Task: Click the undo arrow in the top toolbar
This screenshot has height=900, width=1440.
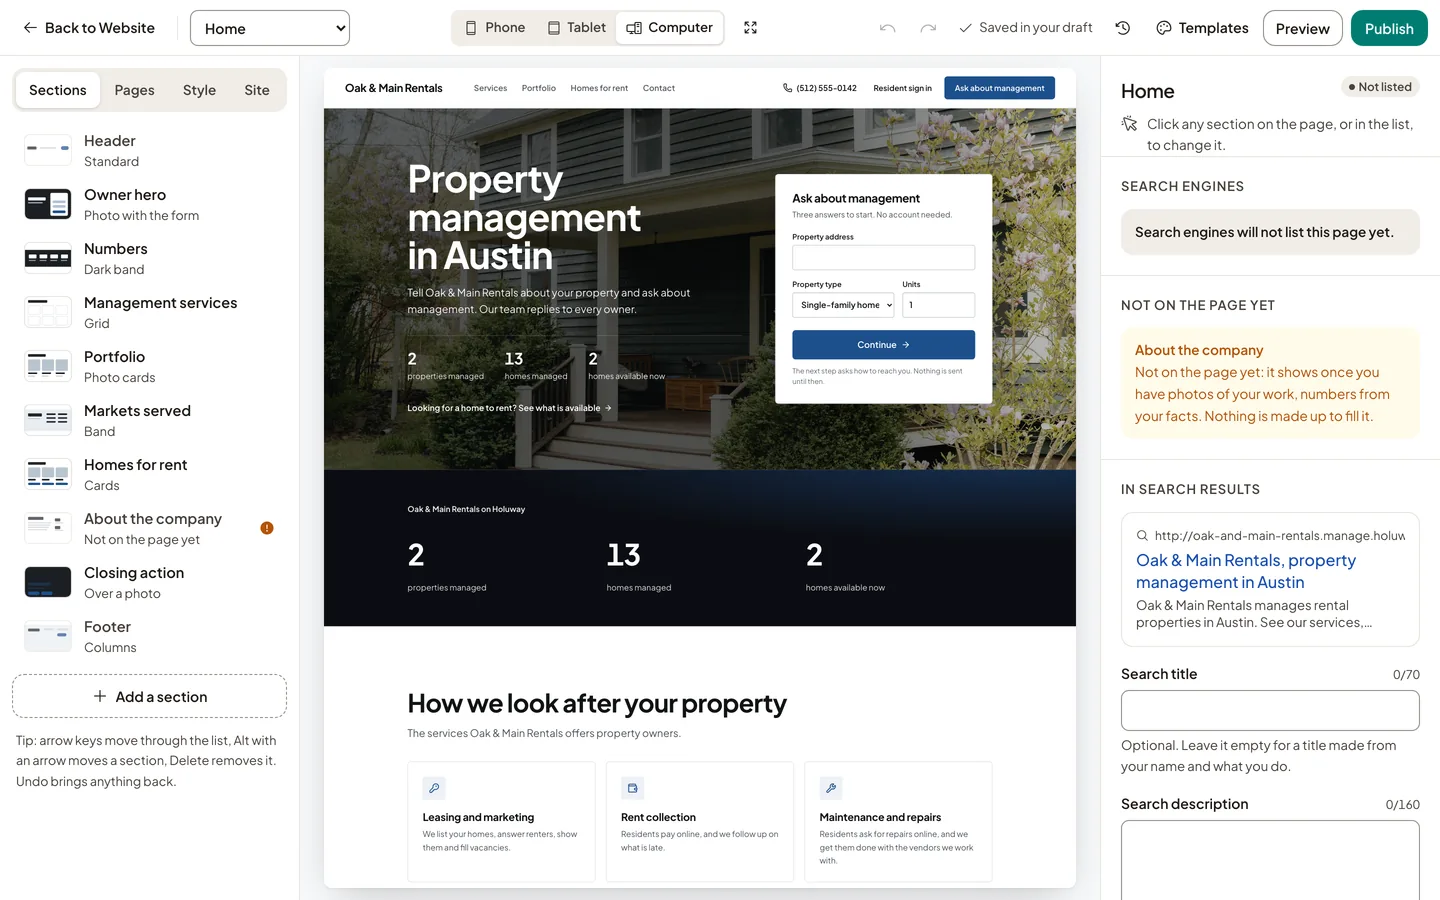Action: pyautogui.click(x=887, y=28)
